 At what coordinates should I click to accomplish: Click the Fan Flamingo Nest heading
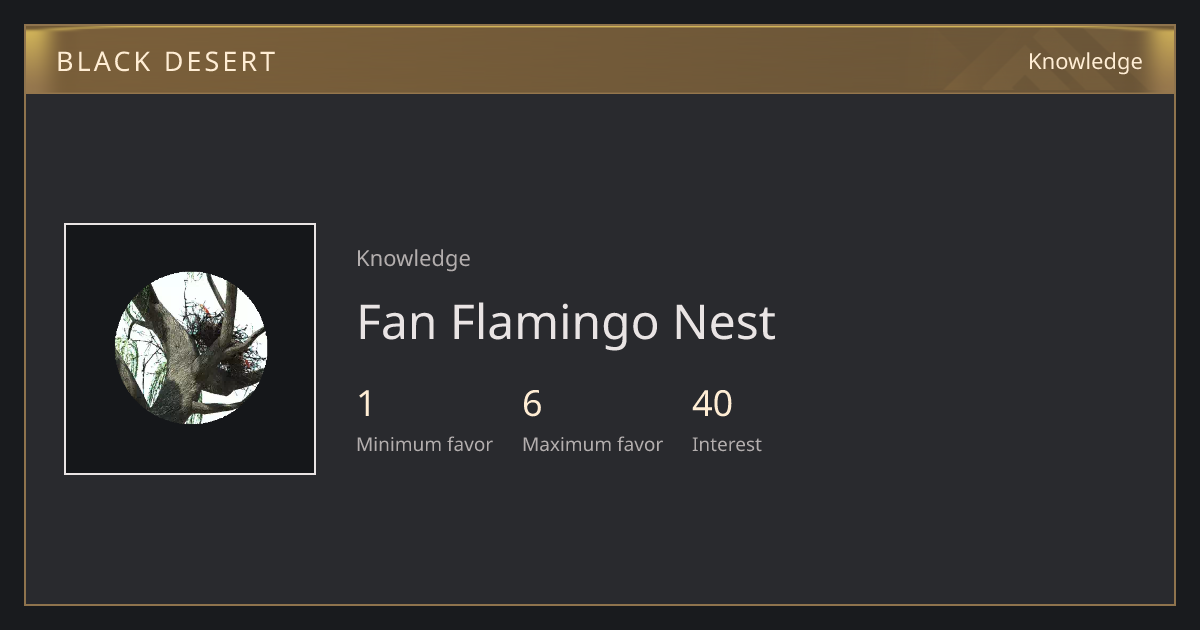[x=566, y=322]
